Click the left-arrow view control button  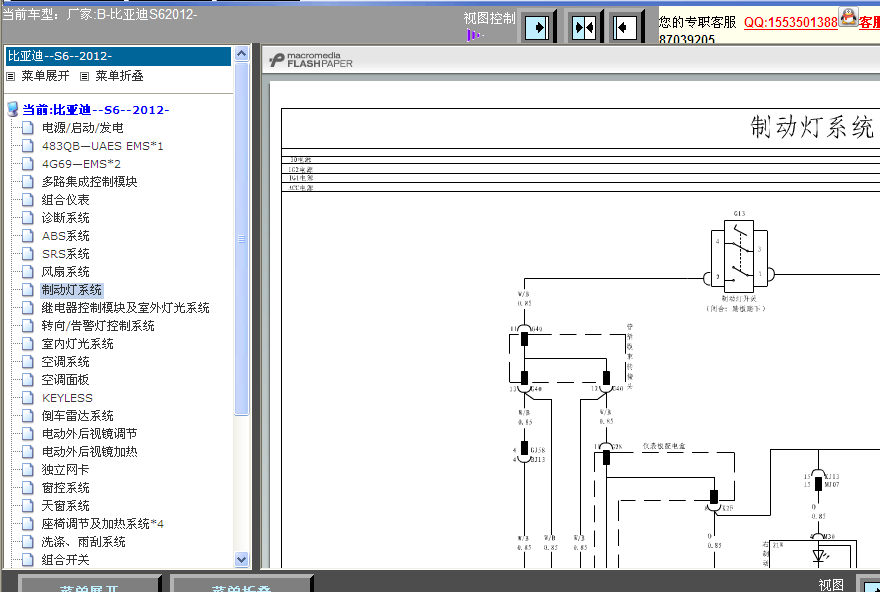[625, 27]
